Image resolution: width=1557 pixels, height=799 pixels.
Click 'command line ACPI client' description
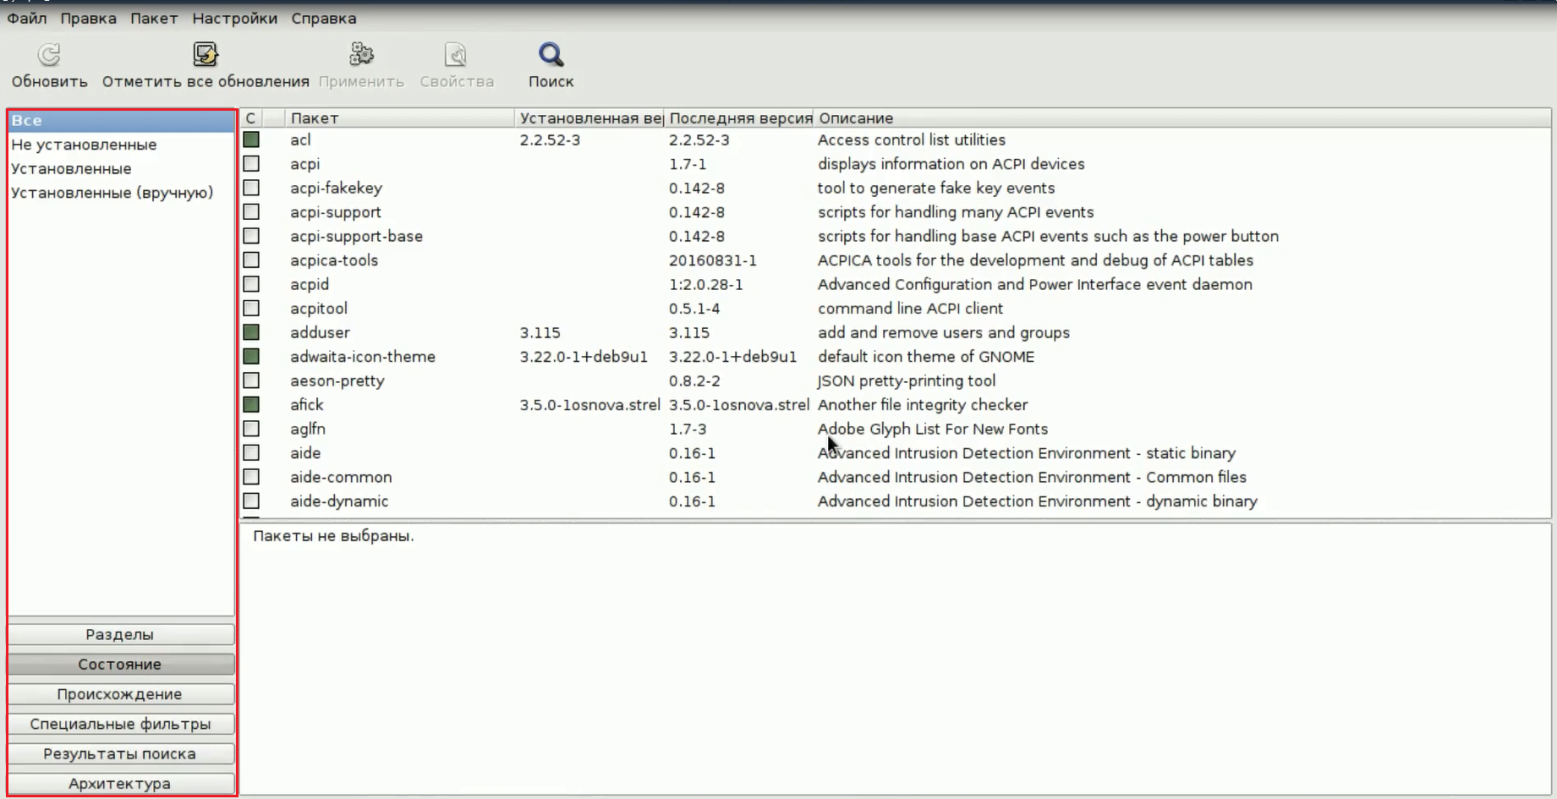(x=910, y=308)
